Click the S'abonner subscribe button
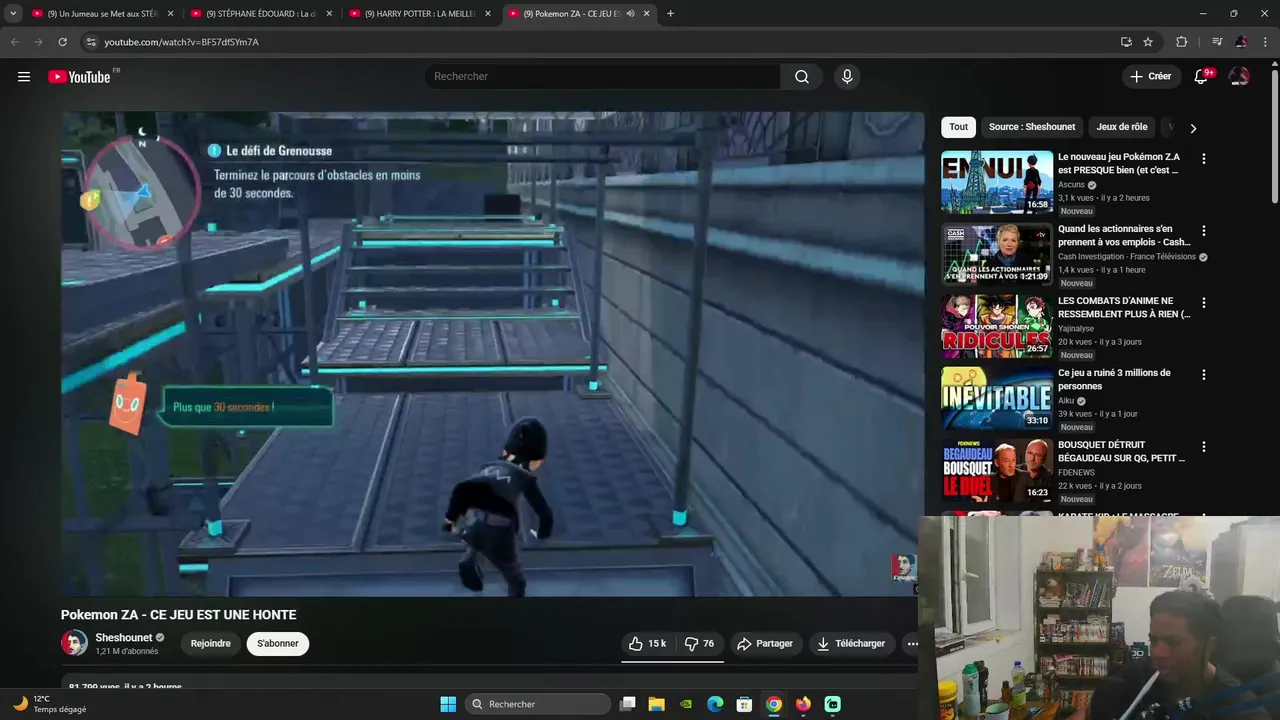This screenshot has width=1280, height=720. [278, 644]
